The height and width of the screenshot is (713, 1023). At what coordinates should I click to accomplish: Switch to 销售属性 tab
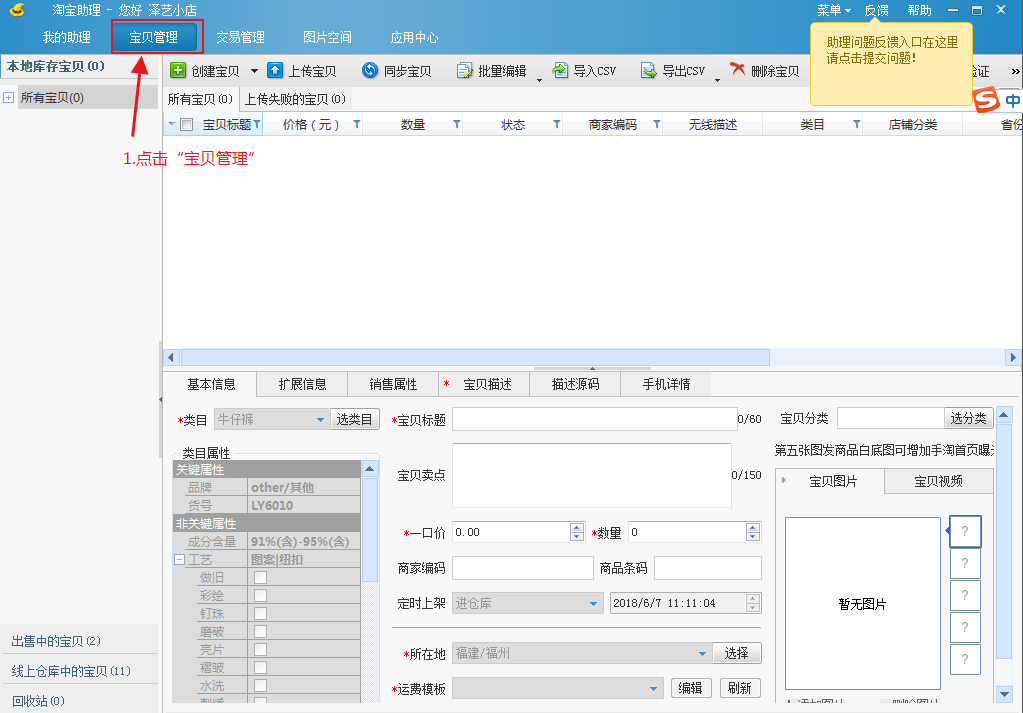393,384
